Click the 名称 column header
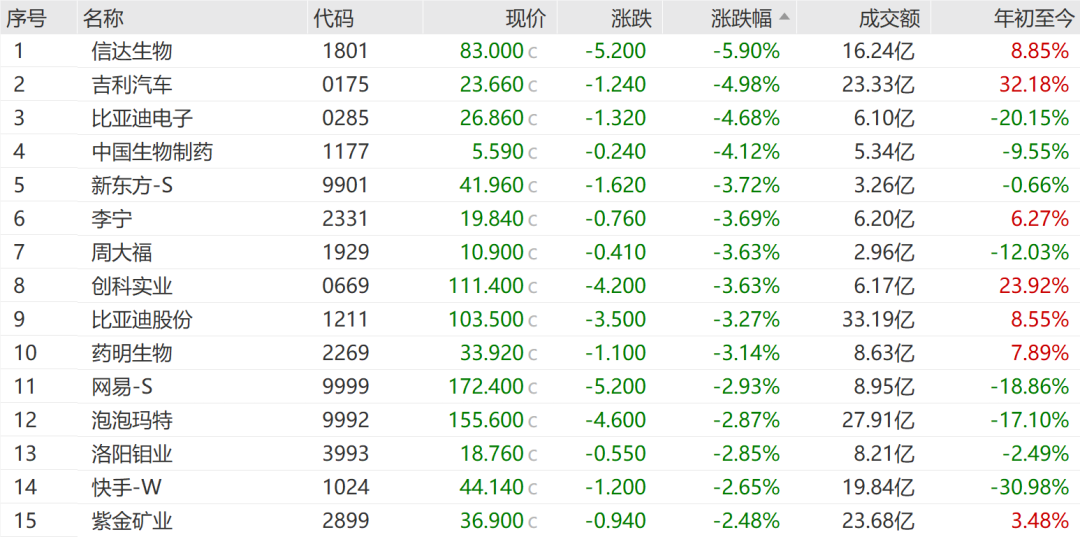Viewport: 1080px width, 537px height. [104, 18]
